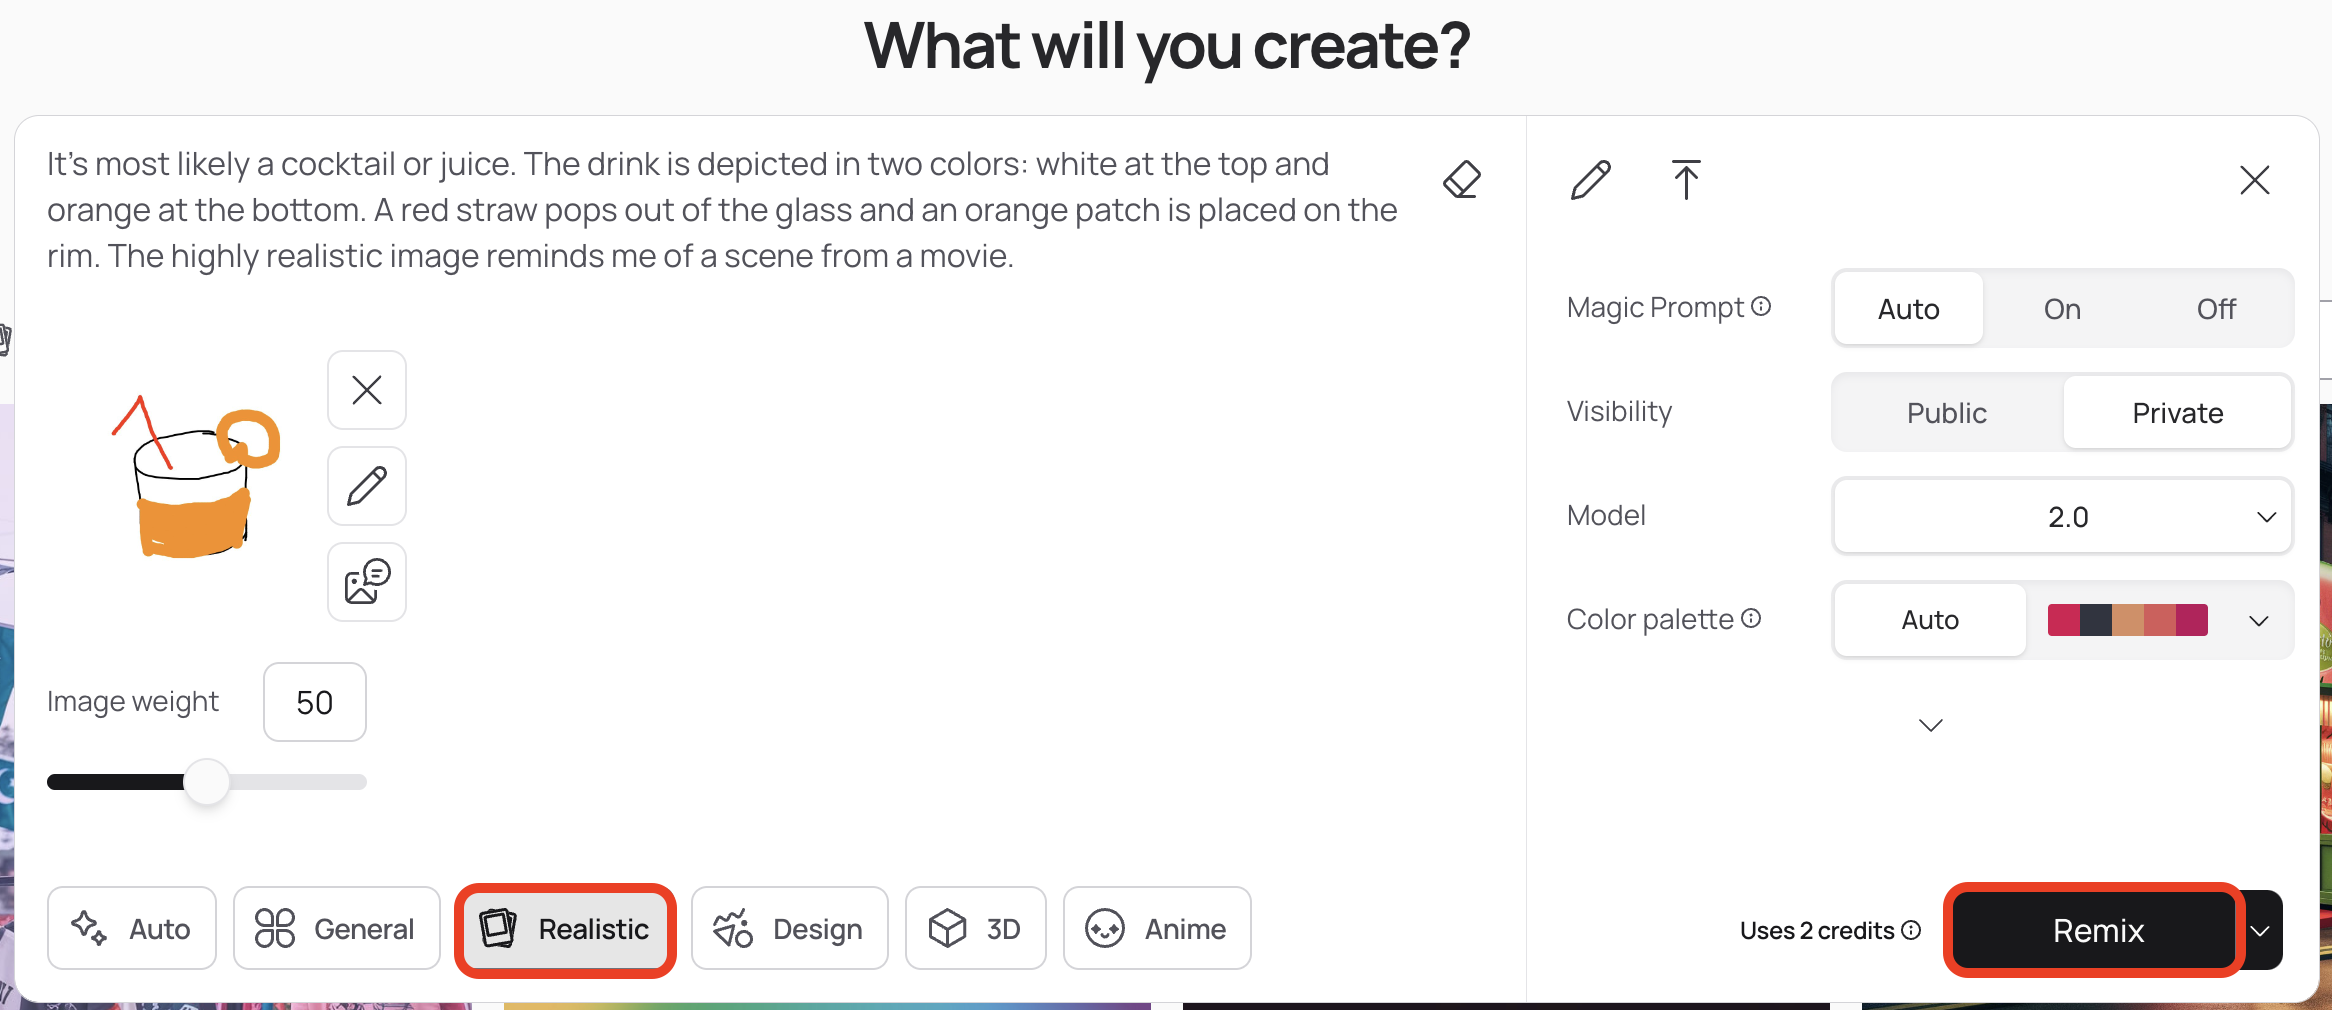Click the upload arrow icon
Image resolution: width=2332 pixels, height=1010 pixels.
tap(1686, 180)
